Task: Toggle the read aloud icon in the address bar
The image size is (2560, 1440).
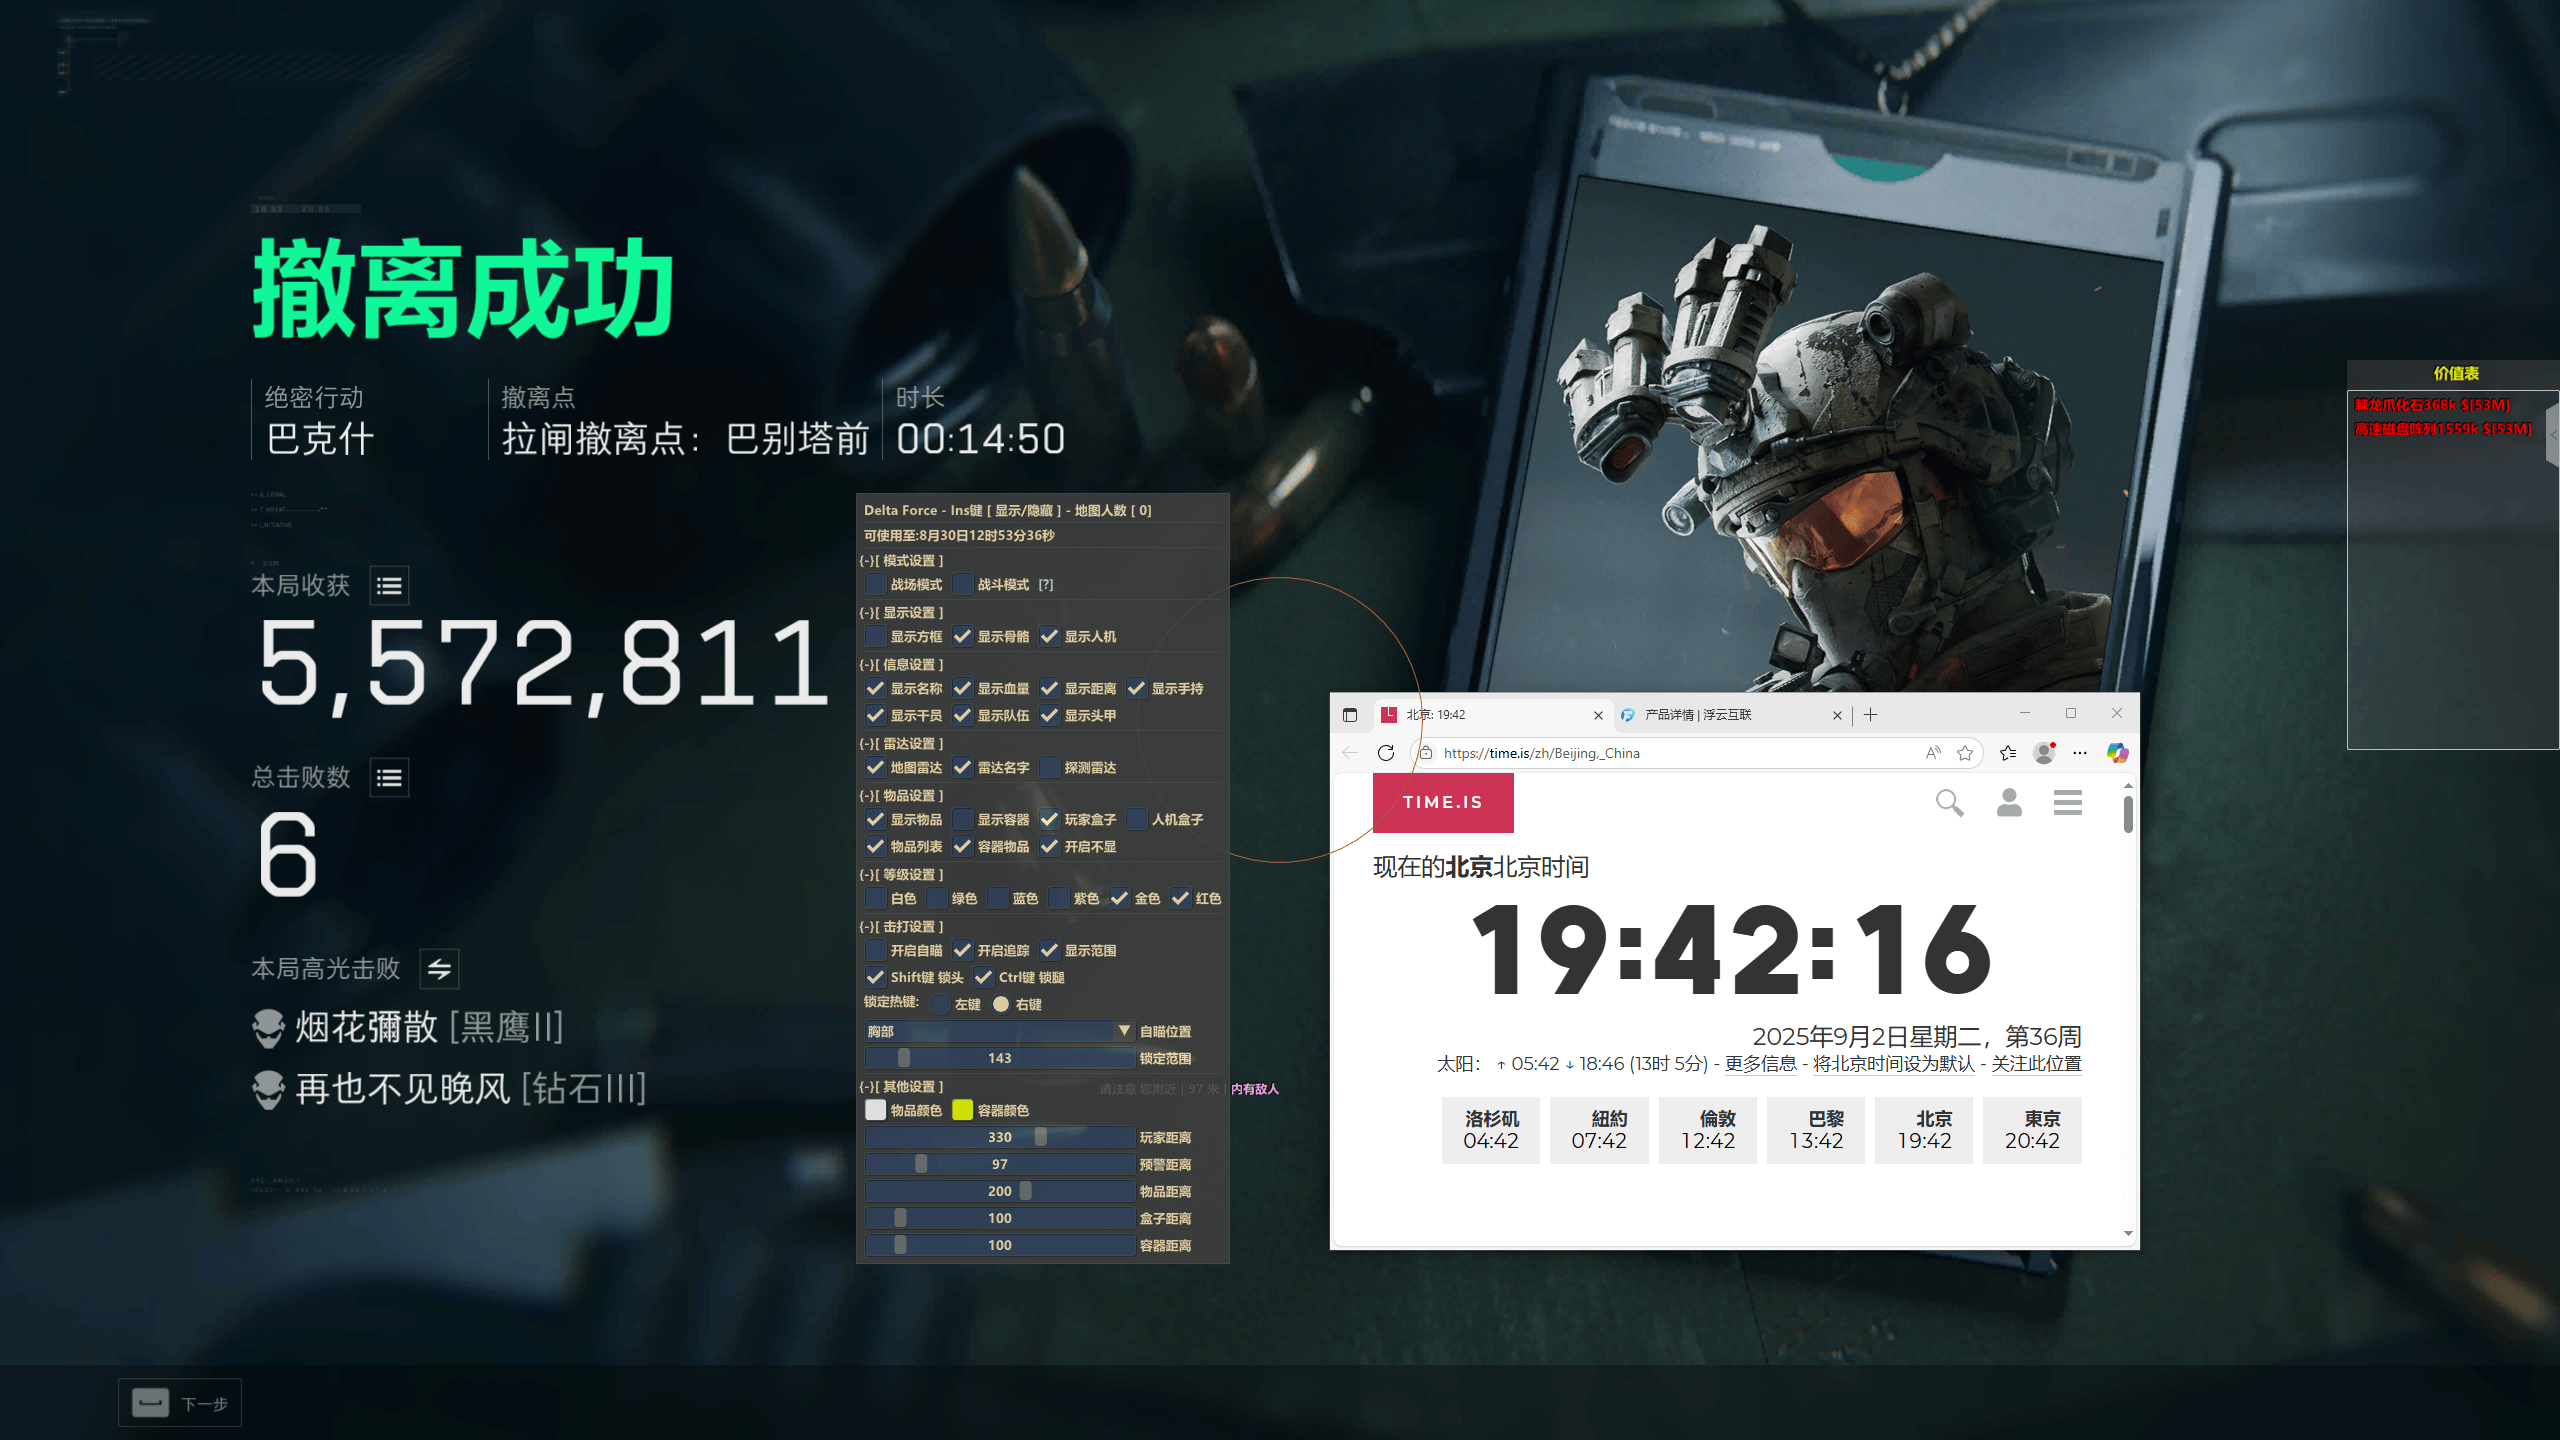Action: coord(1933,753)
